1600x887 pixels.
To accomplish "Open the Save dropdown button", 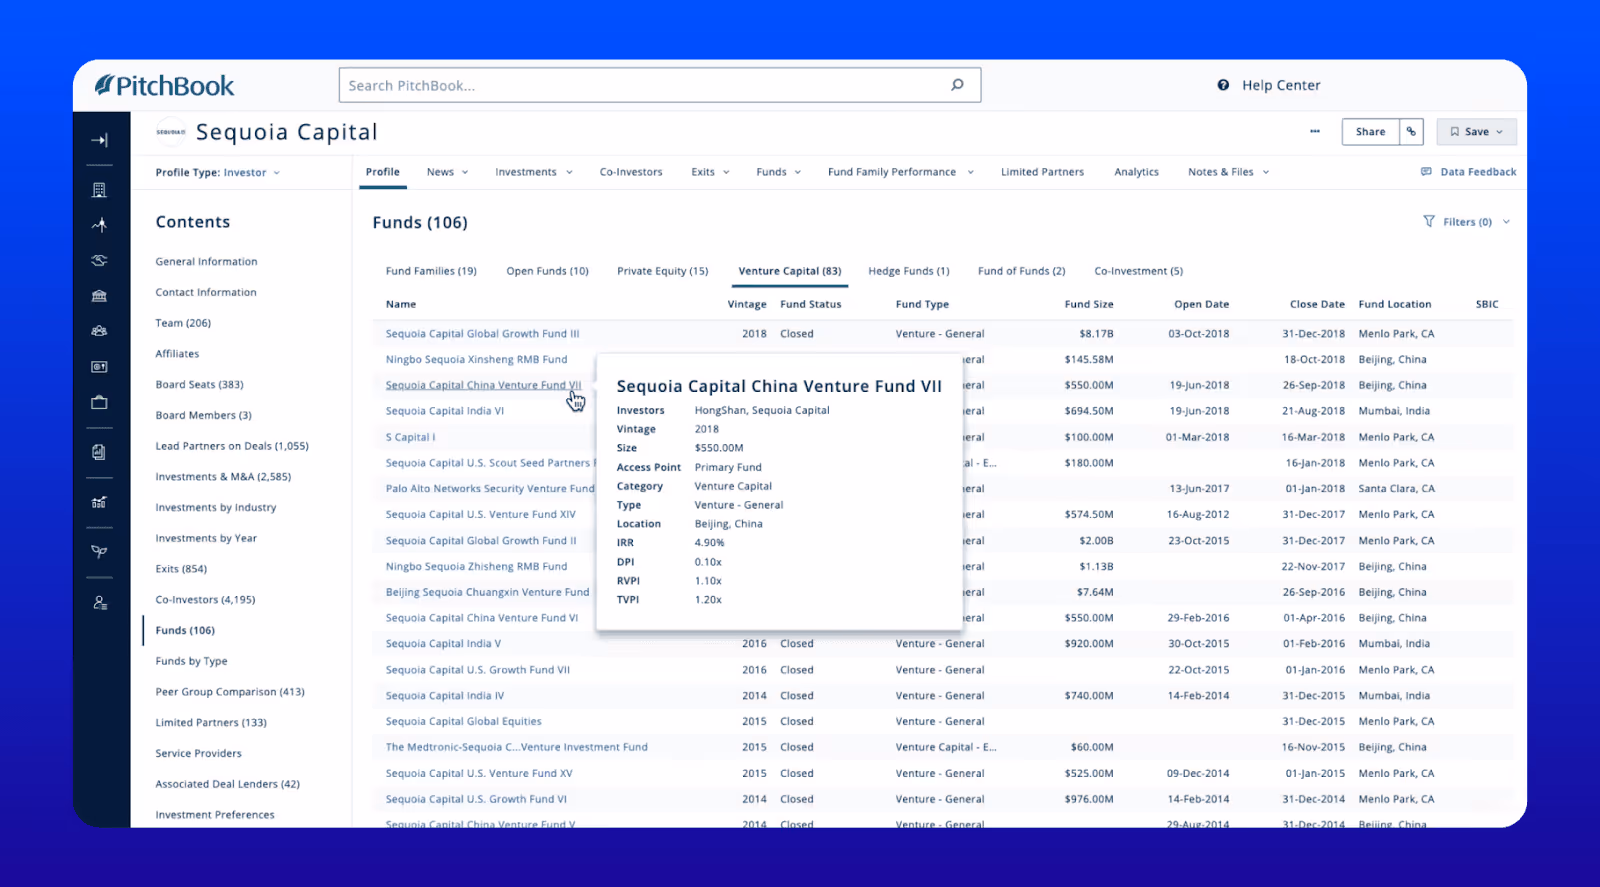I will click(1477, 132).
